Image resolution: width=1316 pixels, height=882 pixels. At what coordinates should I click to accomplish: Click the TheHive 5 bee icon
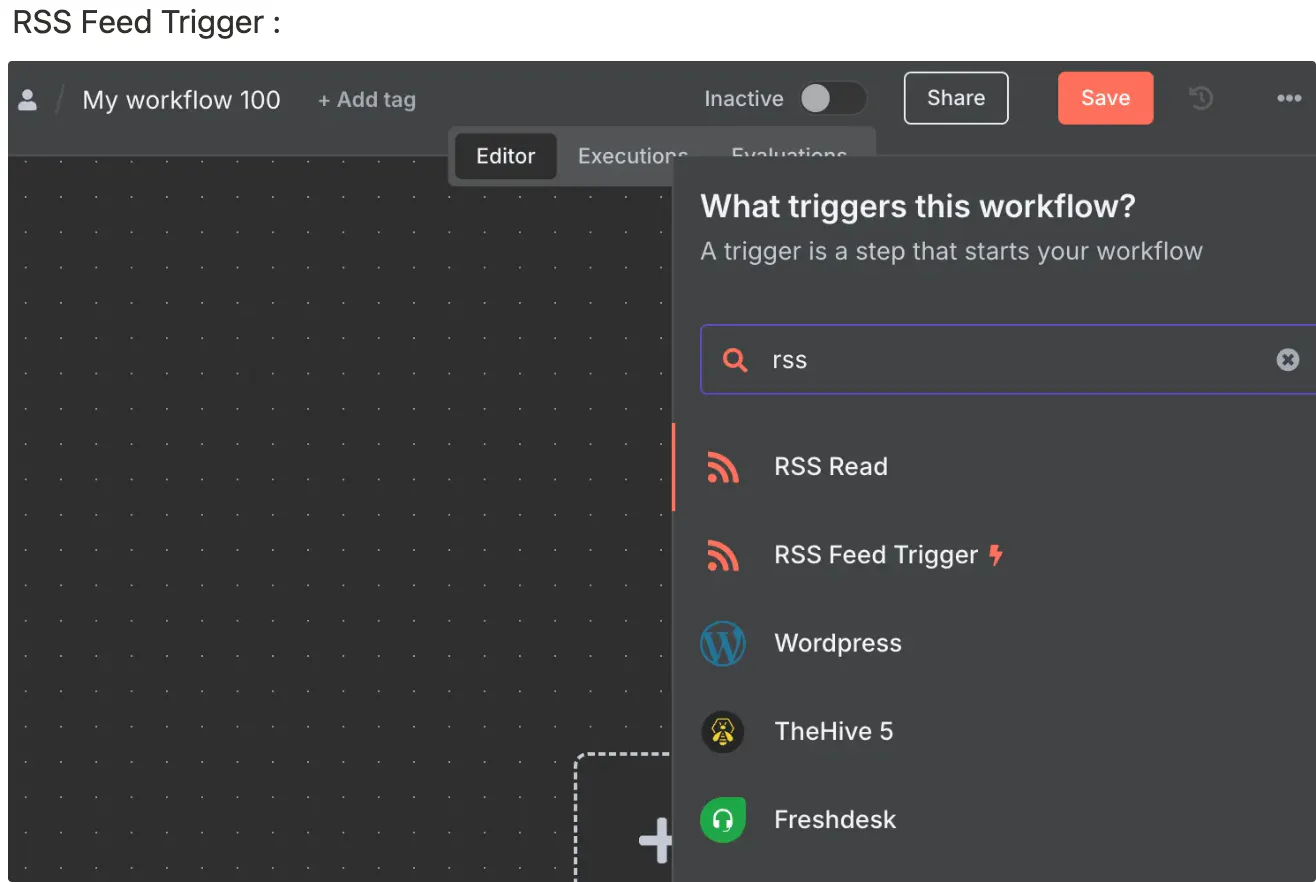723,732
